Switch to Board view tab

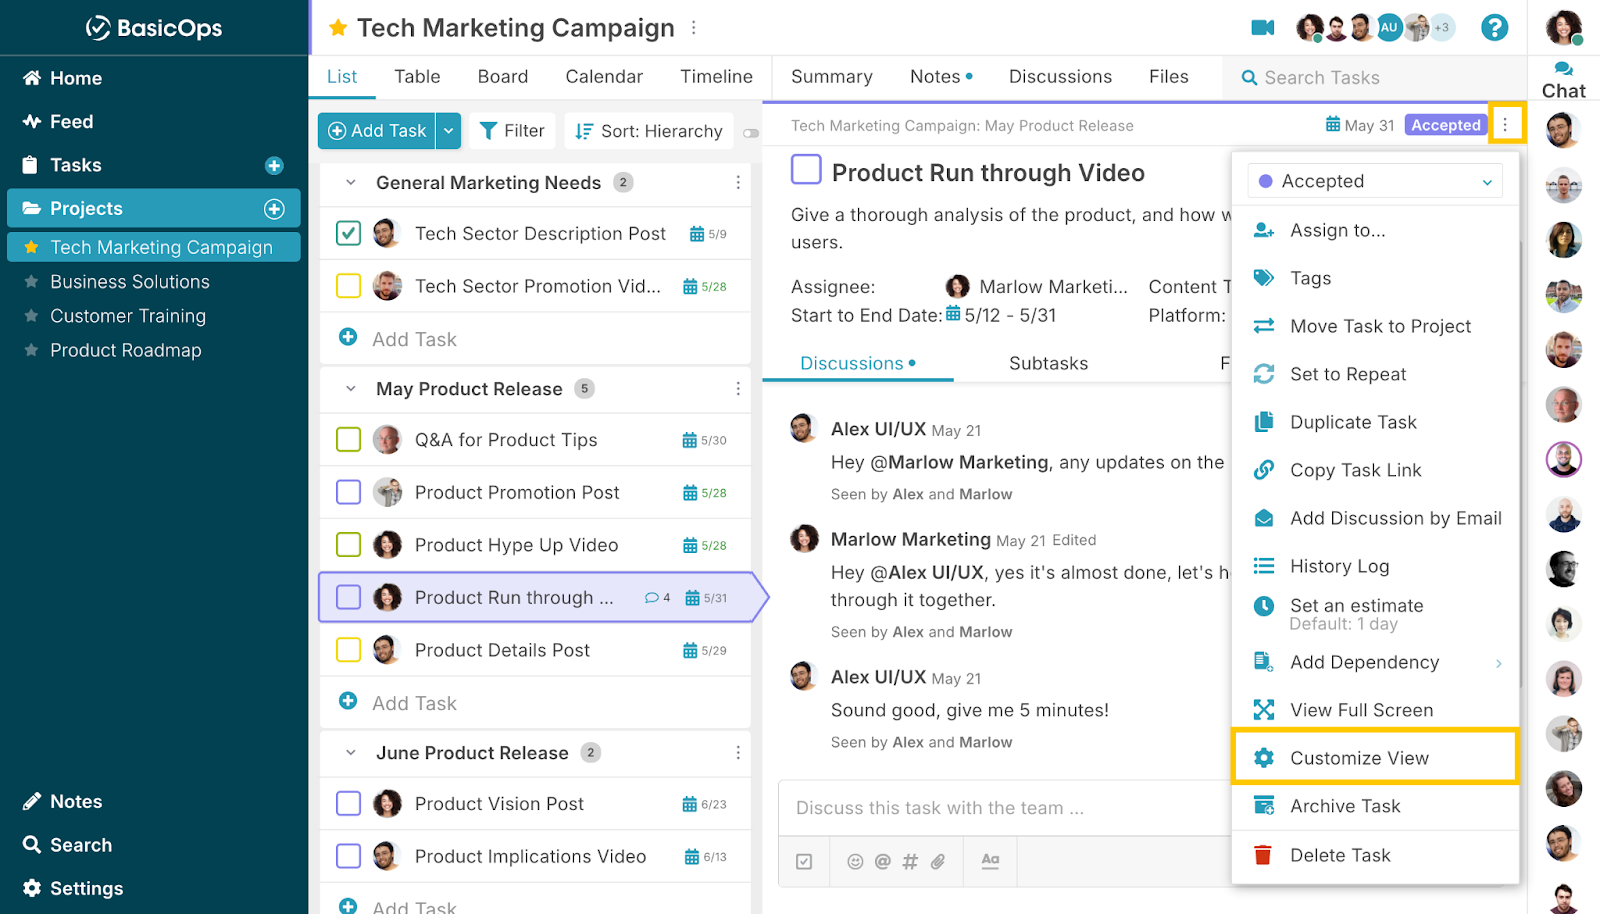coord(502,77)
